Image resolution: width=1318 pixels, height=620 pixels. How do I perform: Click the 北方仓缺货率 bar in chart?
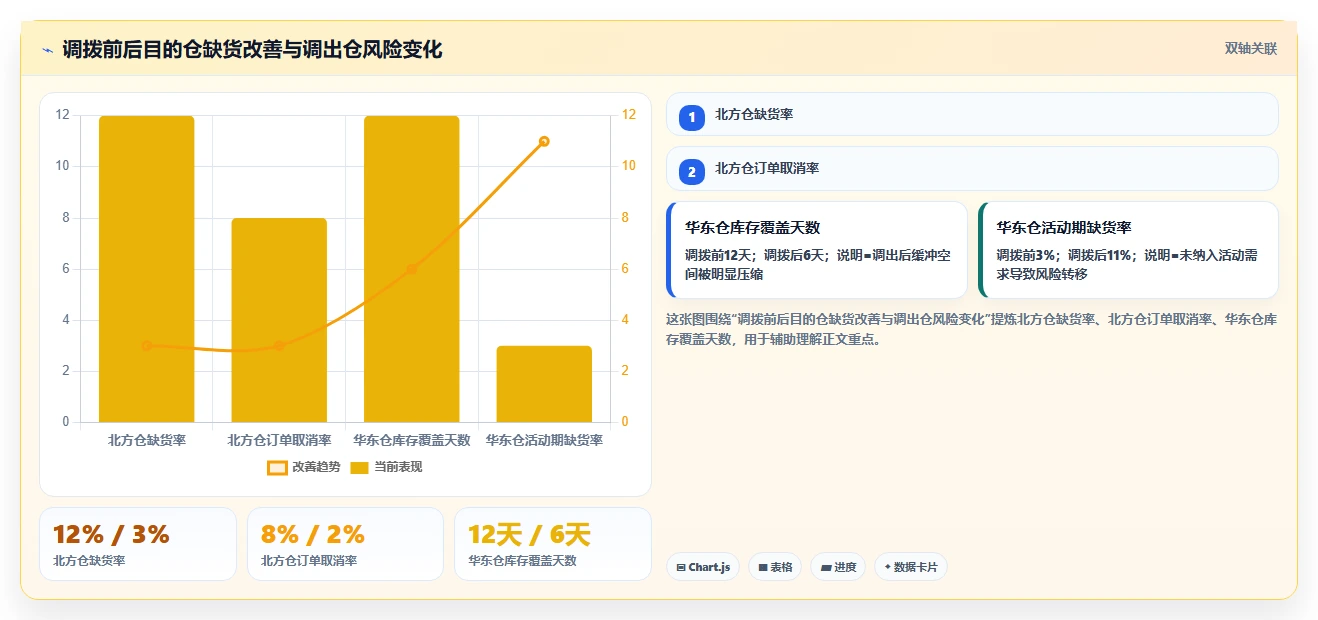pos(146,269)
